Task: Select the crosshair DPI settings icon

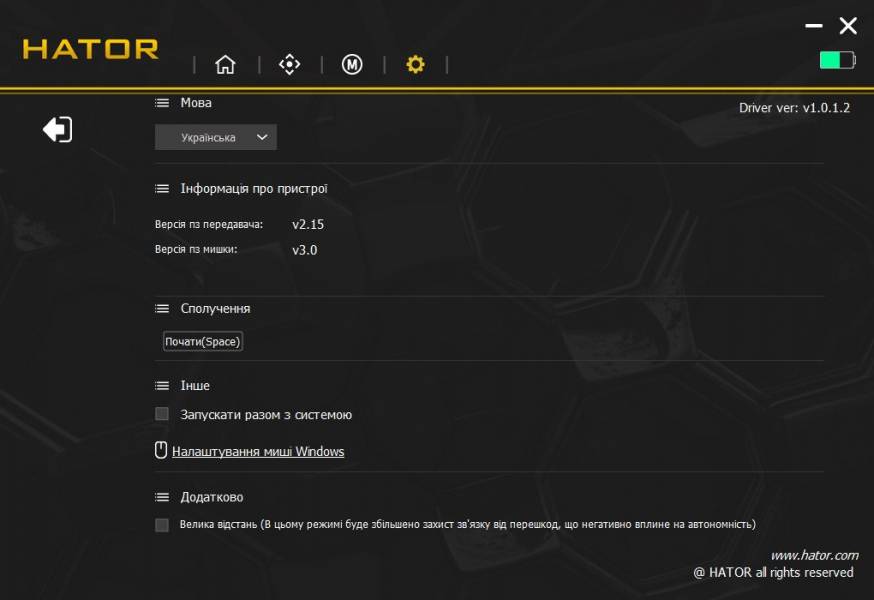Action: (289, 64)
